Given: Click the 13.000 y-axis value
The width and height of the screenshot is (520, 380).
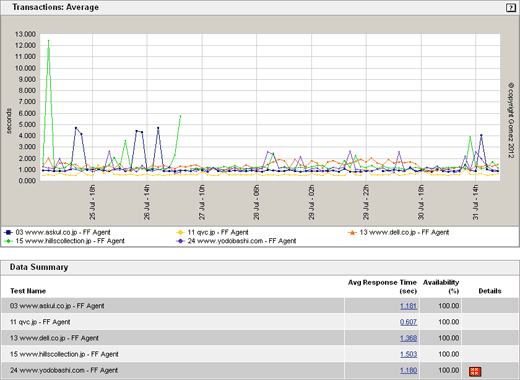Looking at the screenshot, I should click(25, 34).
